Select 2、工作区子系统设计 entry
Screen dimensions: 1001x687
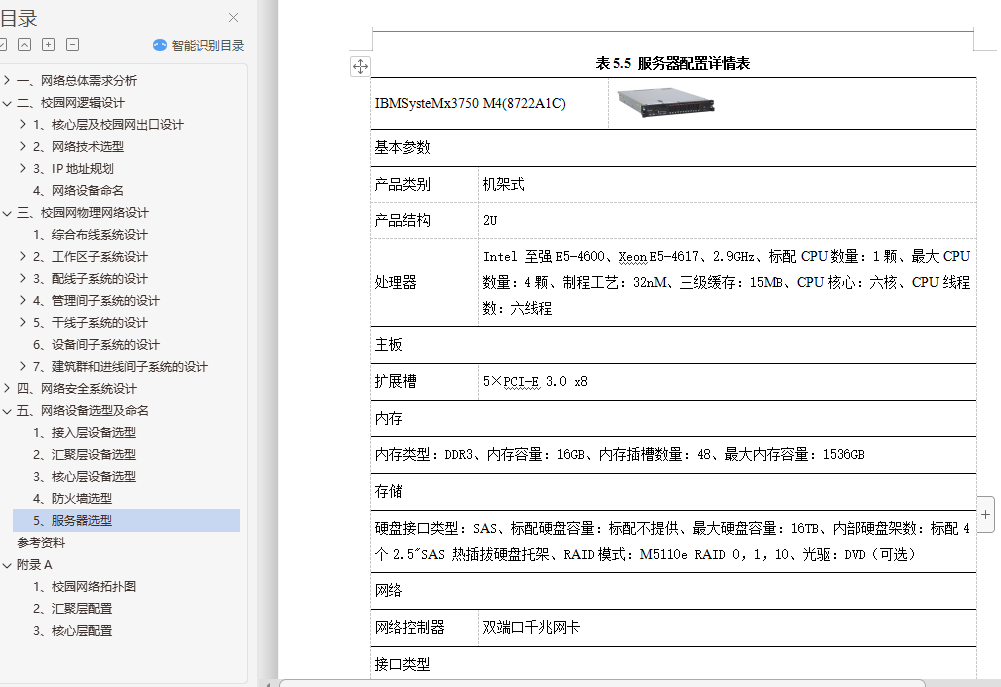click(x=91, y=257)
